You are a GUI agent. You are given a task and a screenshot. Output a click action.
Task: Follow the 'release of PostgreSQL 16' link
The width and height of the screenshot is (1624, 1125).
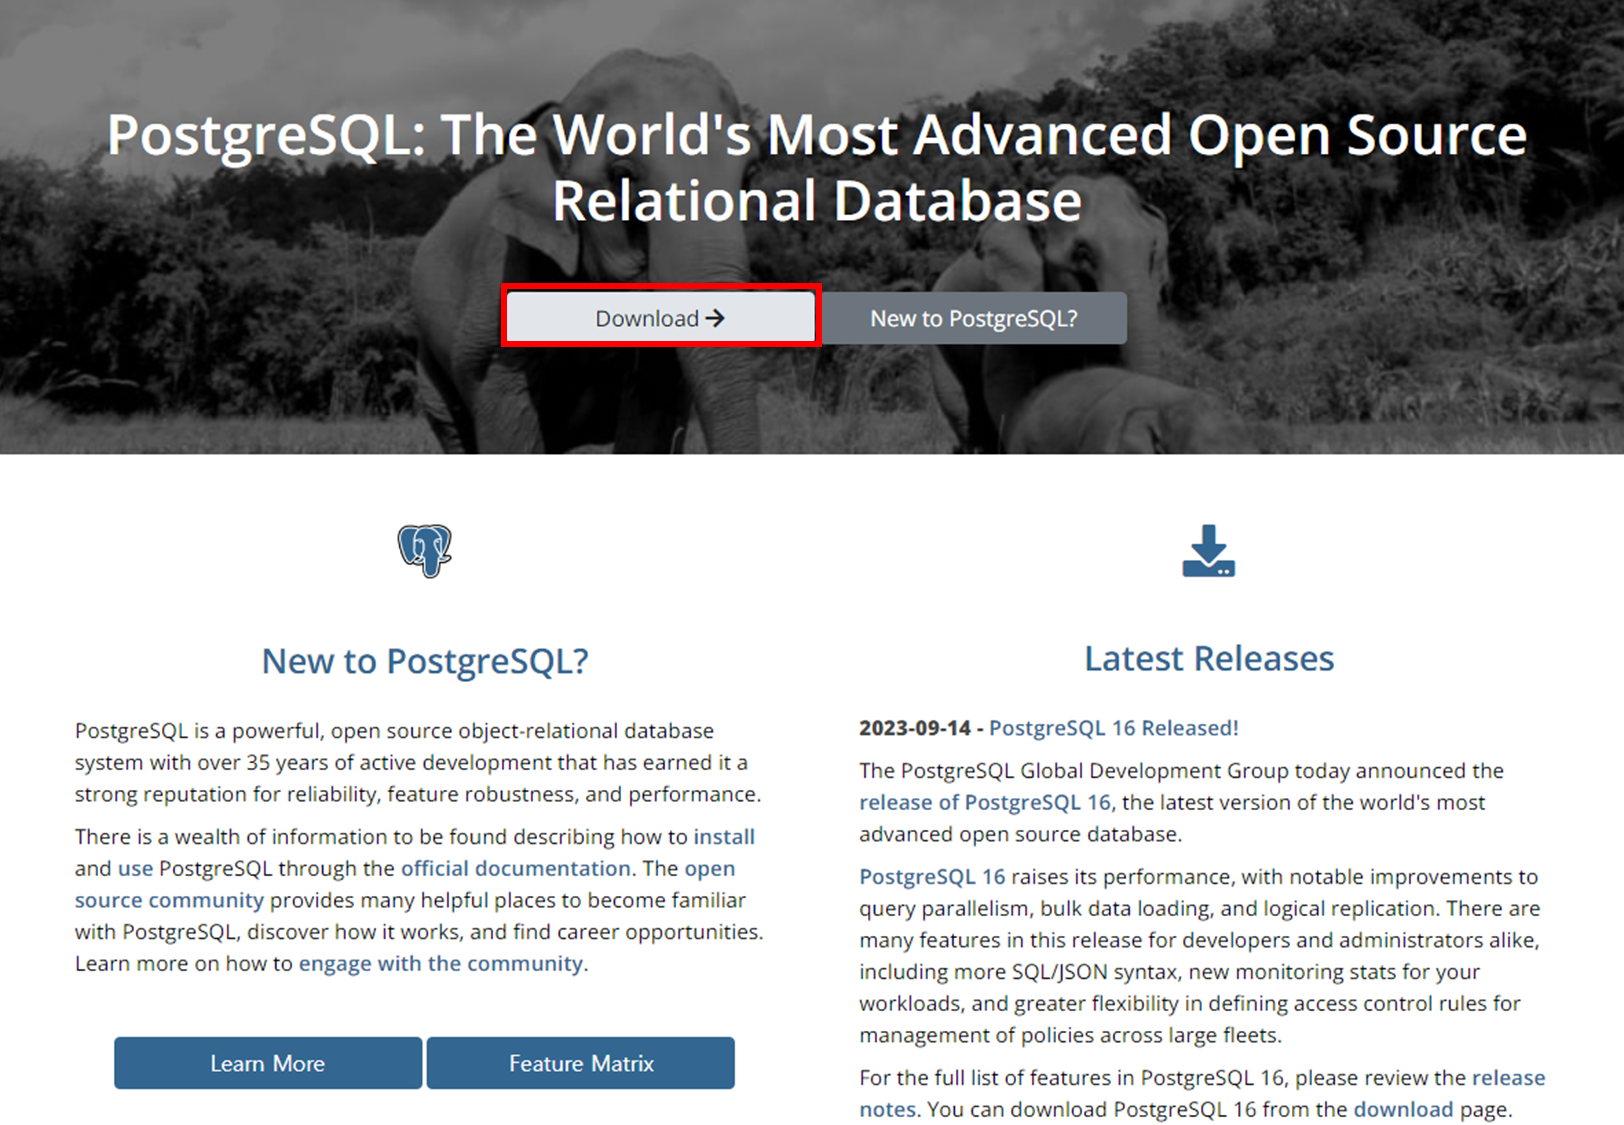[x=985, y=802]
